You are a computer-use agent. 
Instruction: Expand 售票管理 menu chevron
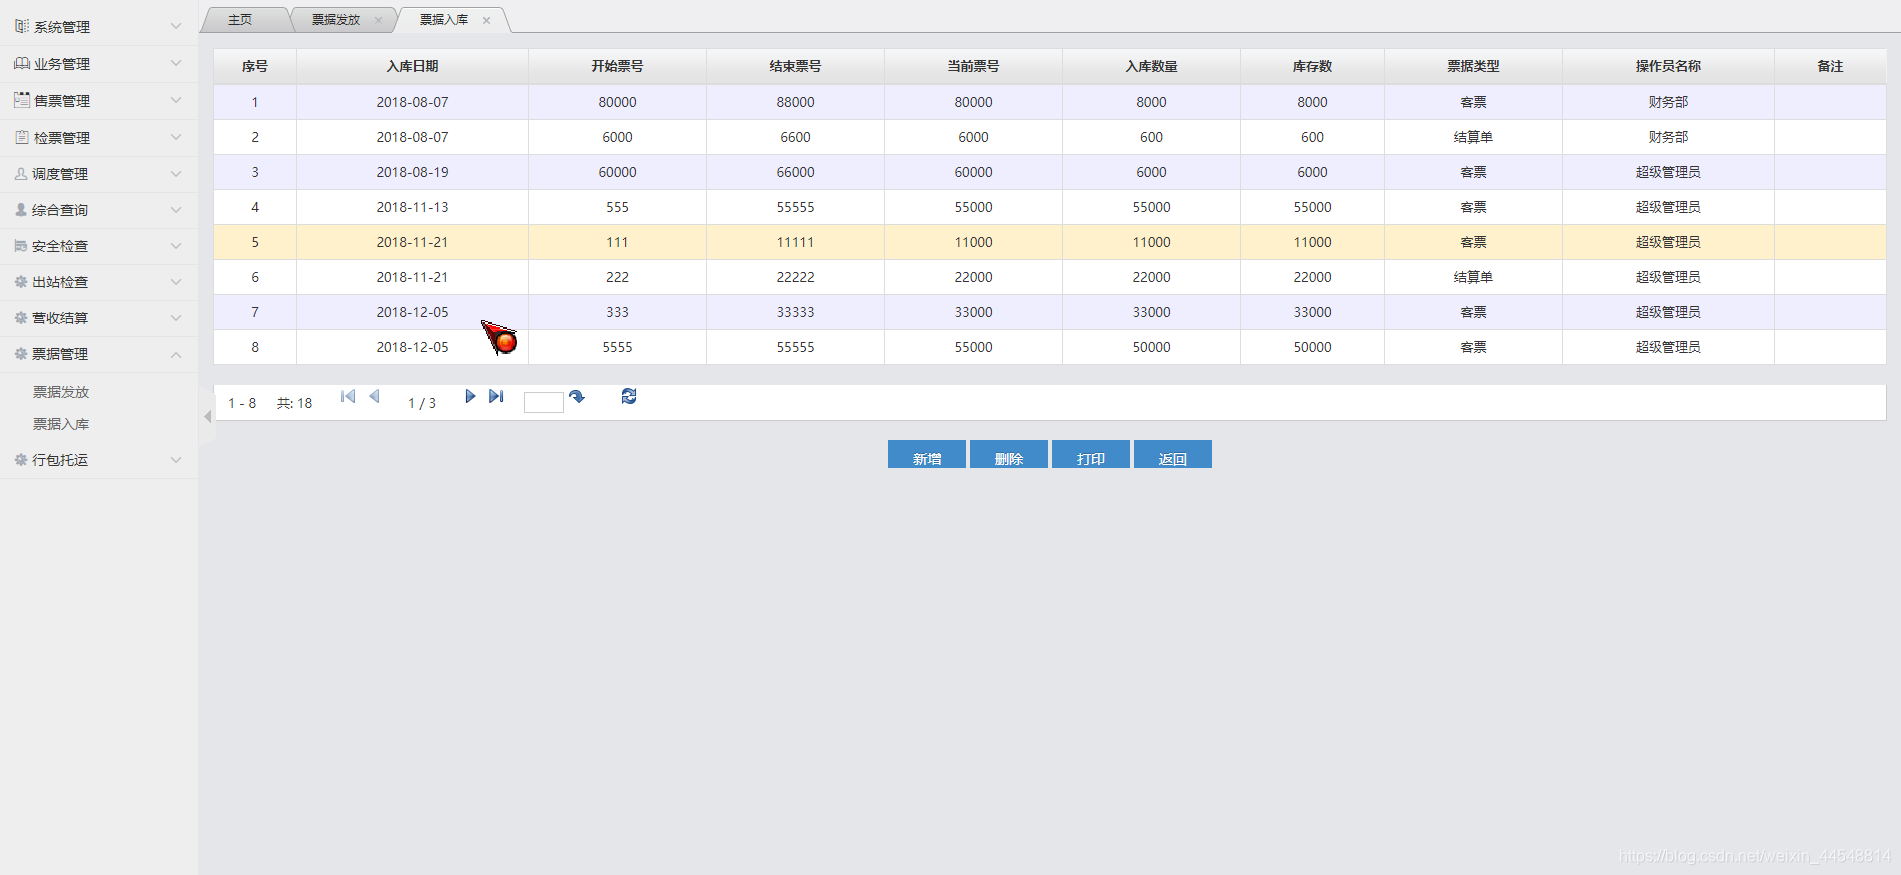[x=176, y=100]
